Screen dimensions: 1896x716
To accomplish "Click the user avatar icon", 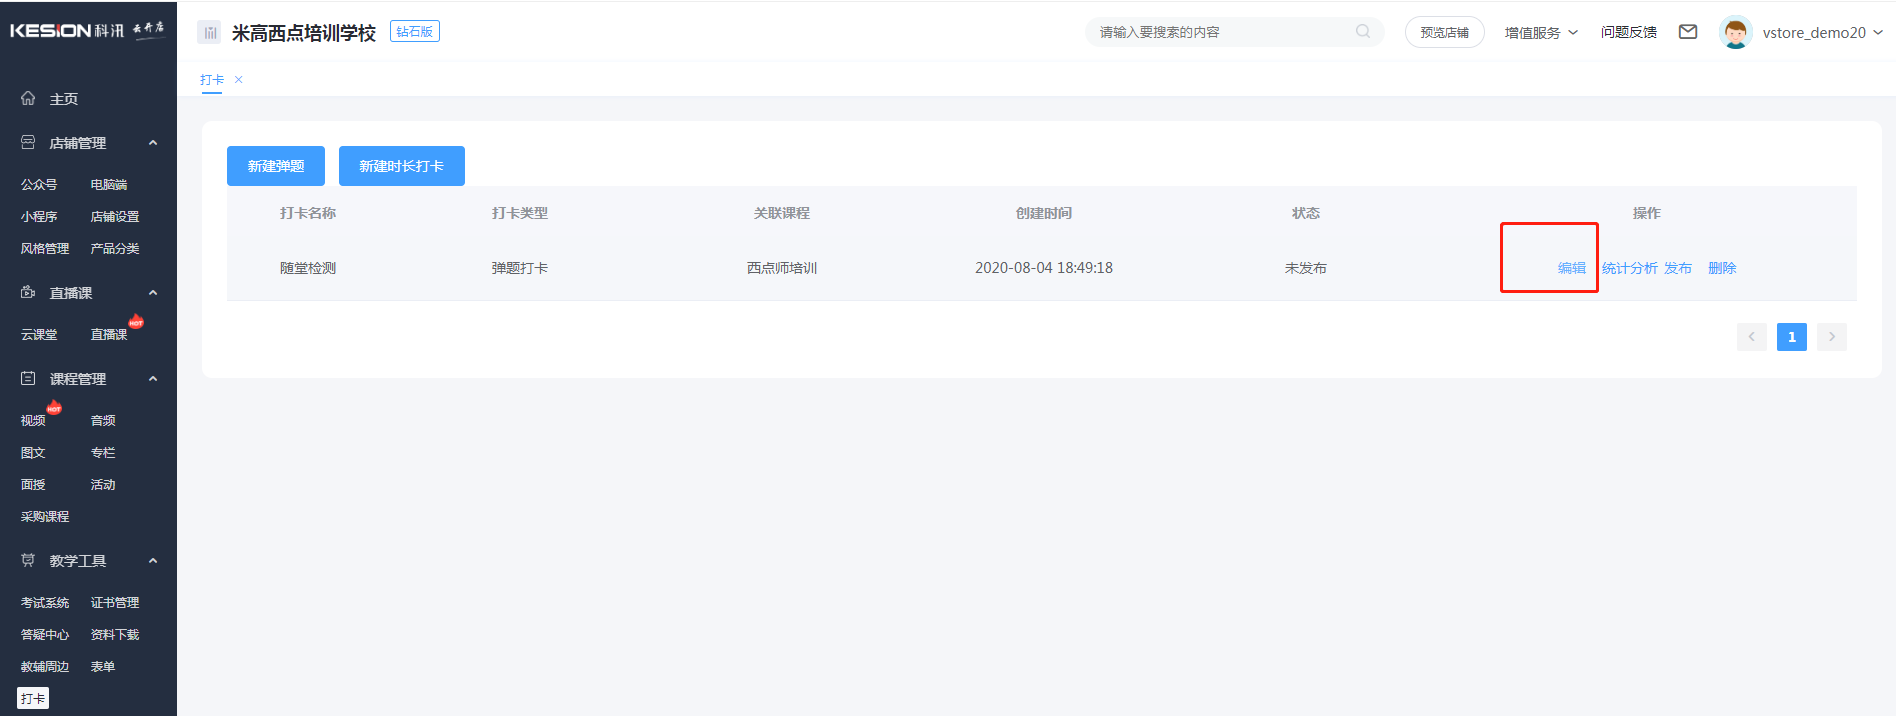I will click(x=1735, y=32).
